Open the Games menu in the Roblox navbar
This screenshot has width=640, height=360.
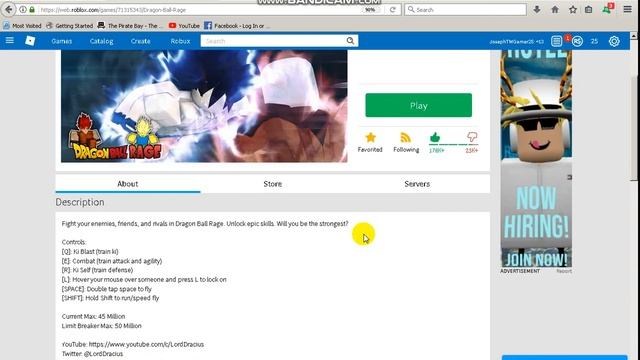click(62, 41)
